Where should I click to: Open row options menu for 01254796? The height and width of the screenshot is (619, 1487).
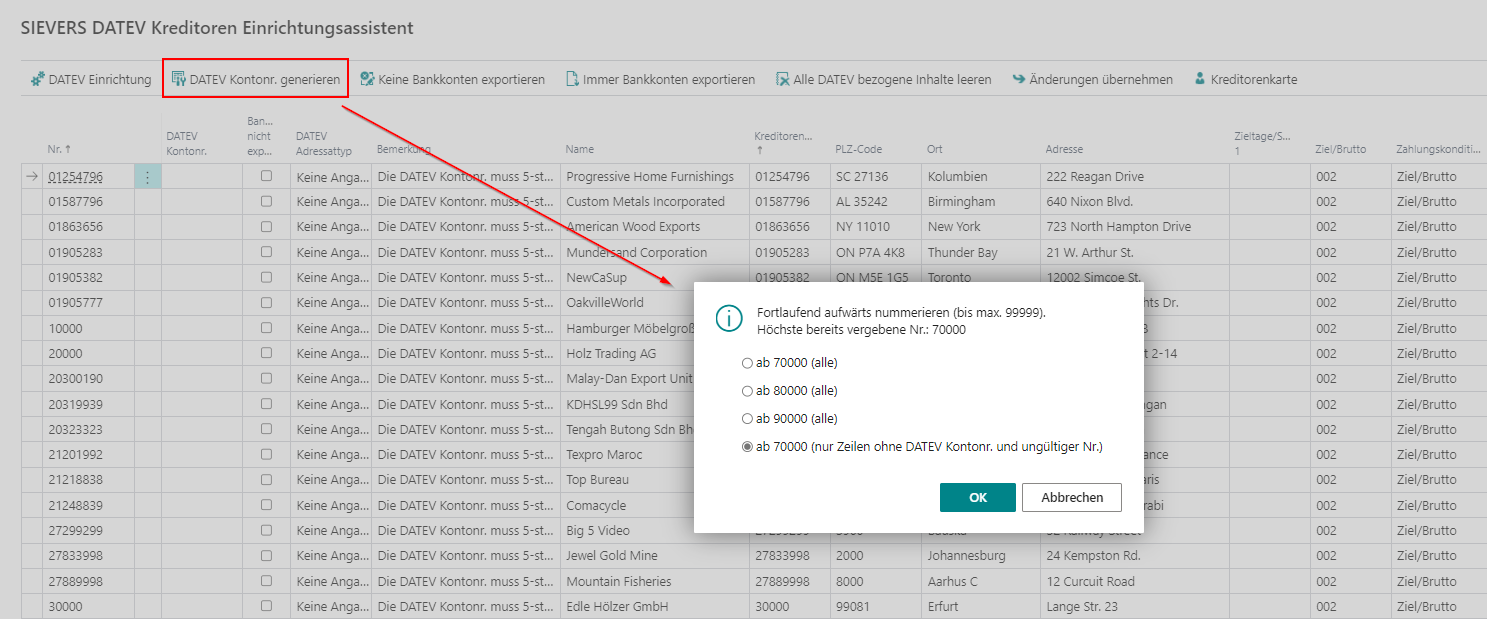[148, 177]
